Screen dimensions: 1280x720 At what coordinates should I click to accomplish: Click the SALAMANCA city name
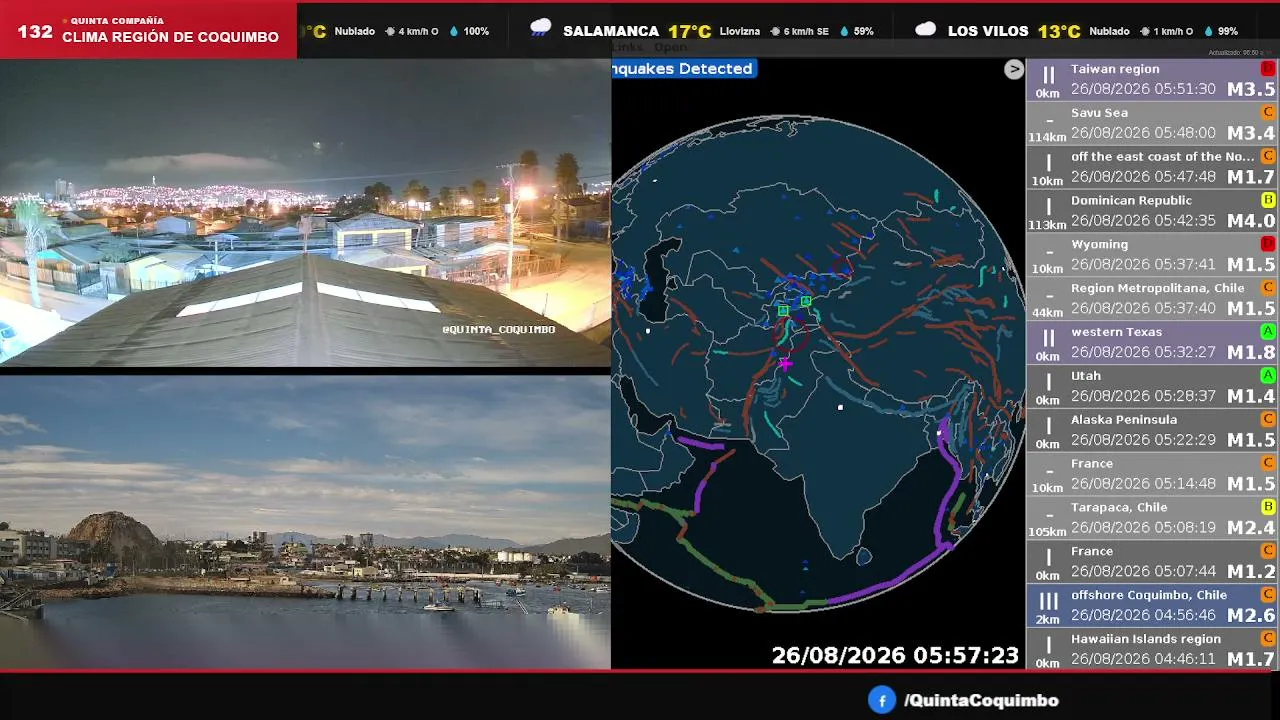point(611,31)
